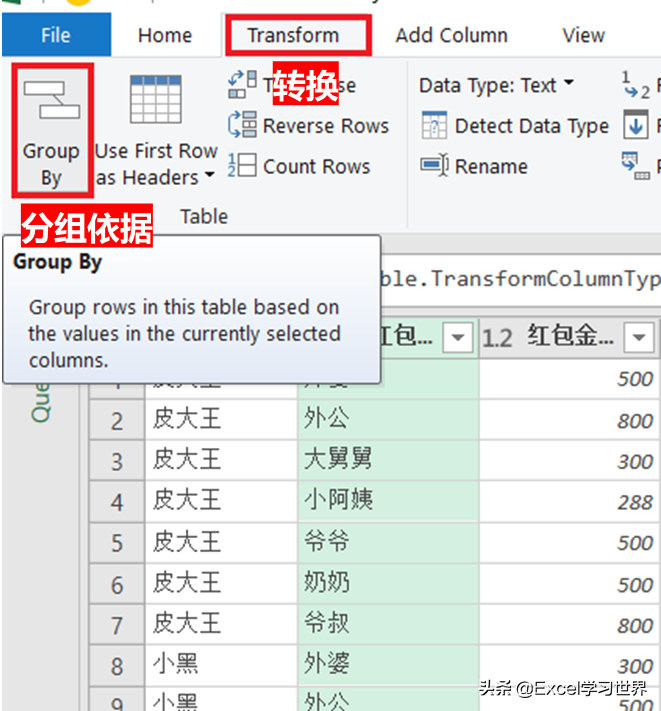661x711 pixels.
Task: Click the 288 value cell
Action: click(x=569, y=502)
